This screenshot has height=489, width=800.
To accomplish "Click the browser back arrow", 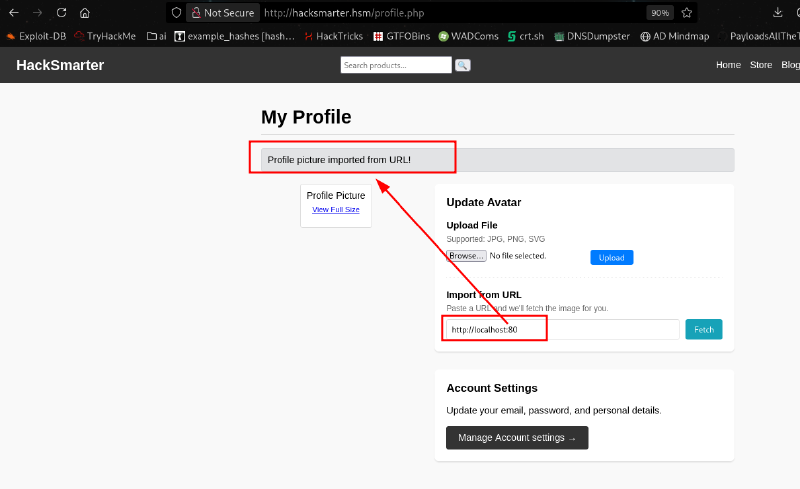I will pos(14,13).
